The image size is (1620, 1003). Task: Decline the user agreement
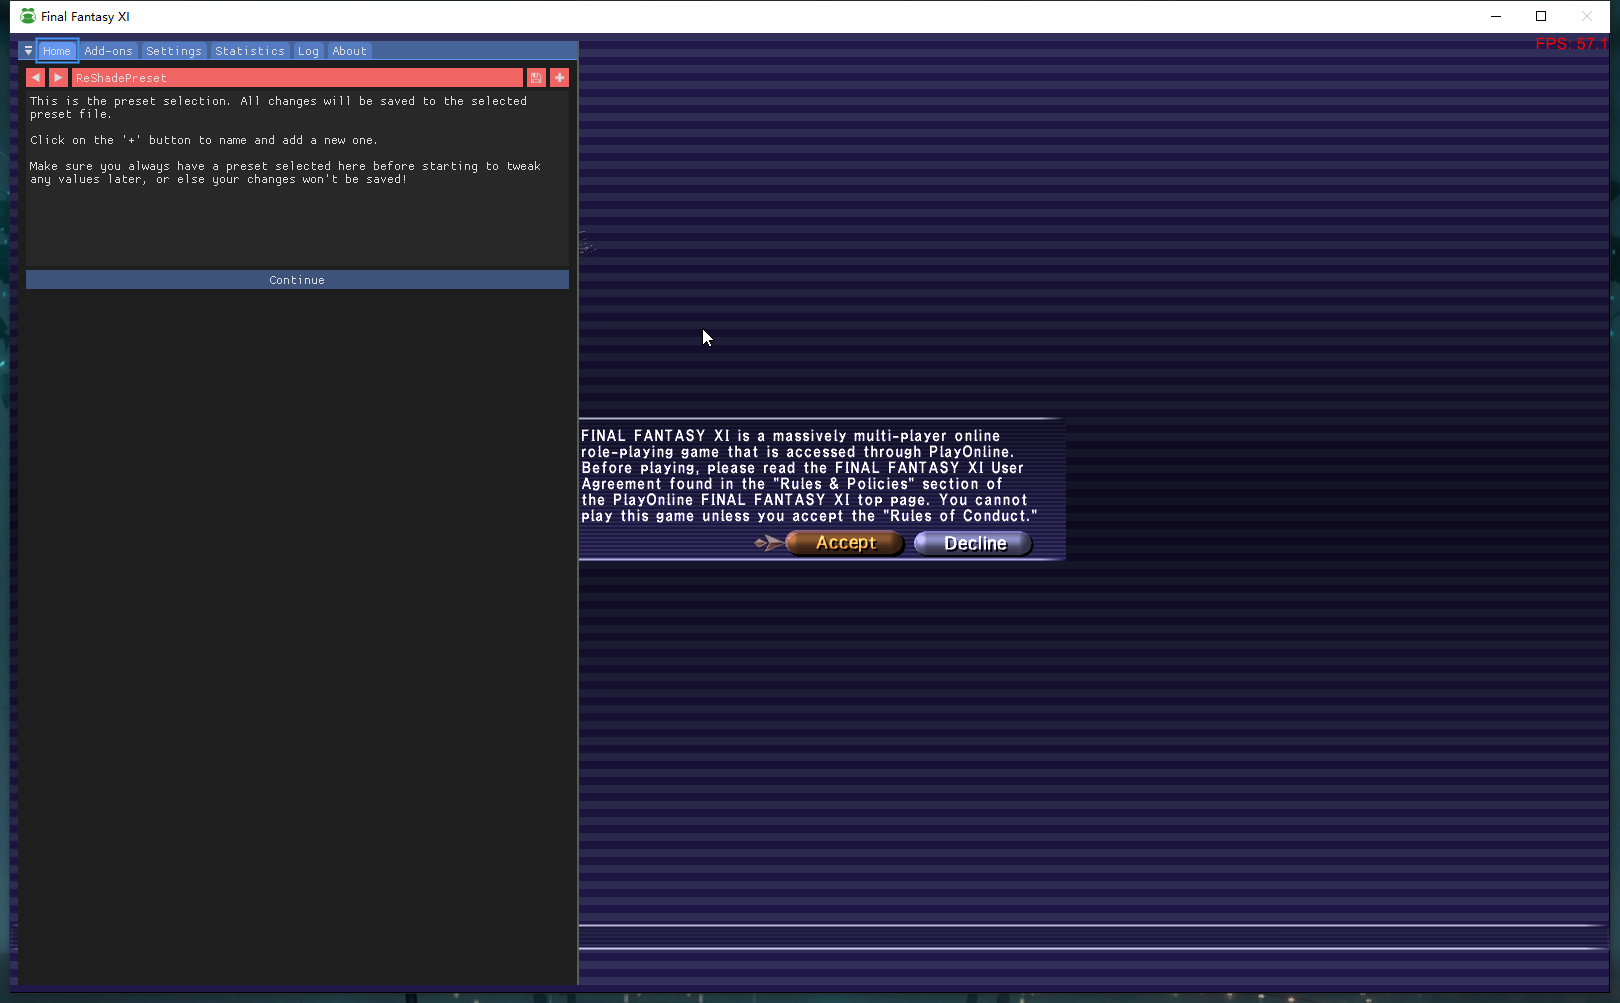974,543
